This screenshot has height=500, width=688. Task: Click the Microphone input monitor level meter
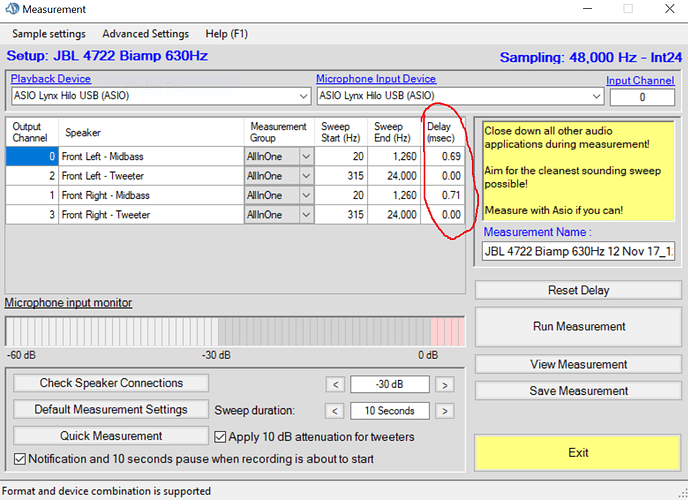point(235,331)
